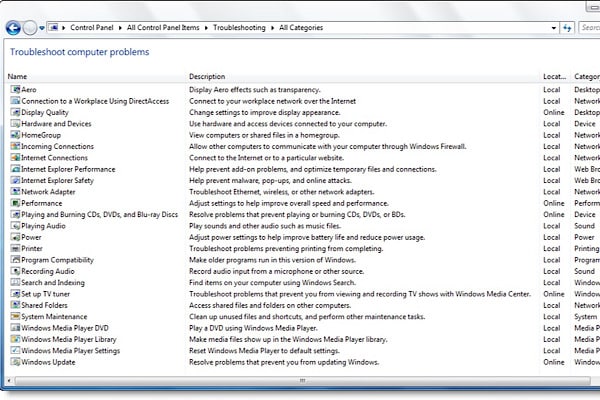Expand arrow after All Control Panel Items
Image resolution: width=600 pixels, height=400 pixels.
click(206, 28)
